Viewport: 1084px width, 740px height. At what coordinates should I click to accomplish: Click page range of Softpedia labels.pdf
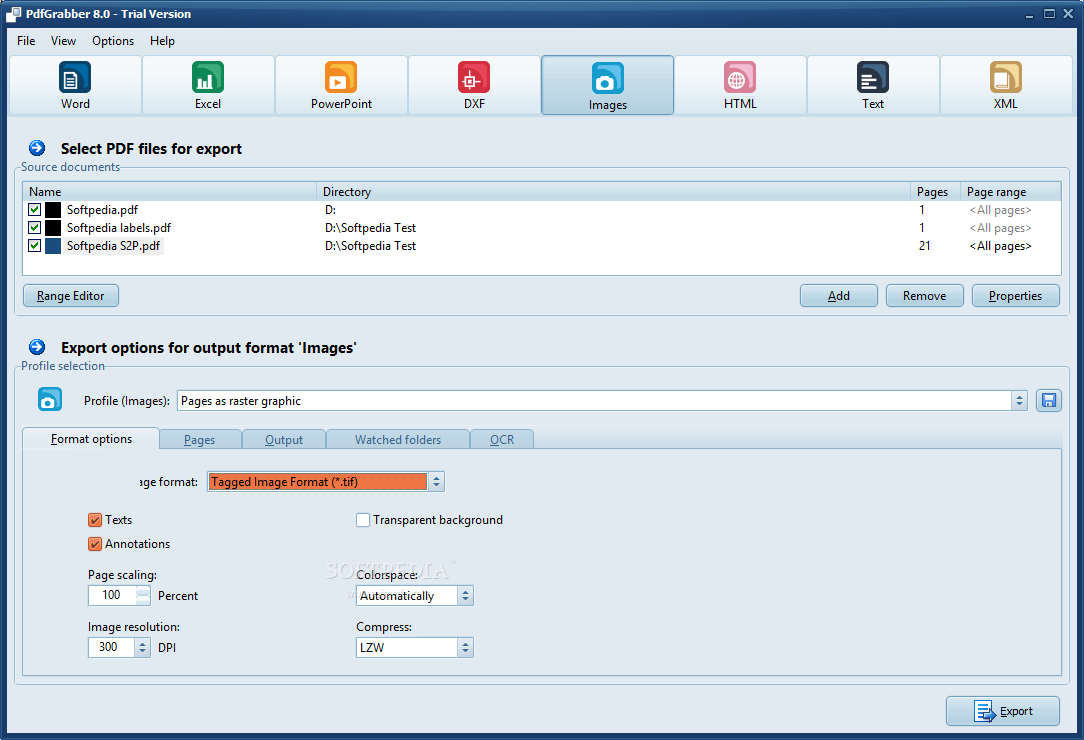pos(1000,228)
